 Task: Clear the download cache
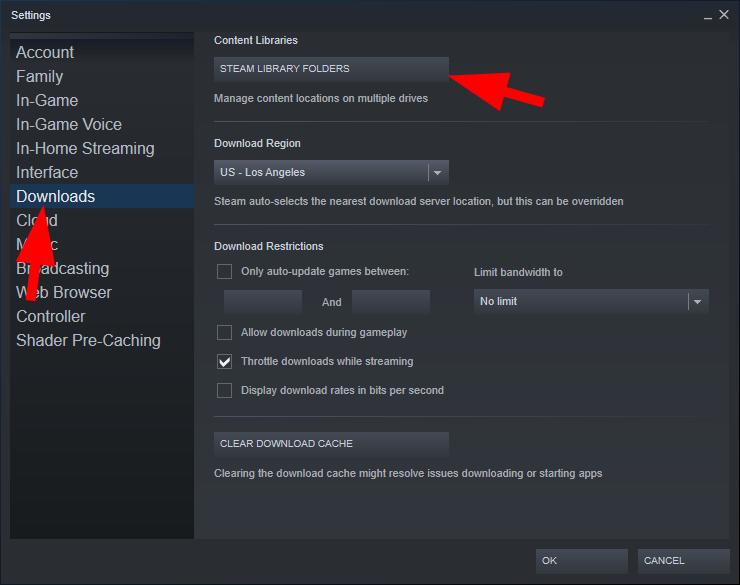pyautogui.click(x=331, y=444)
